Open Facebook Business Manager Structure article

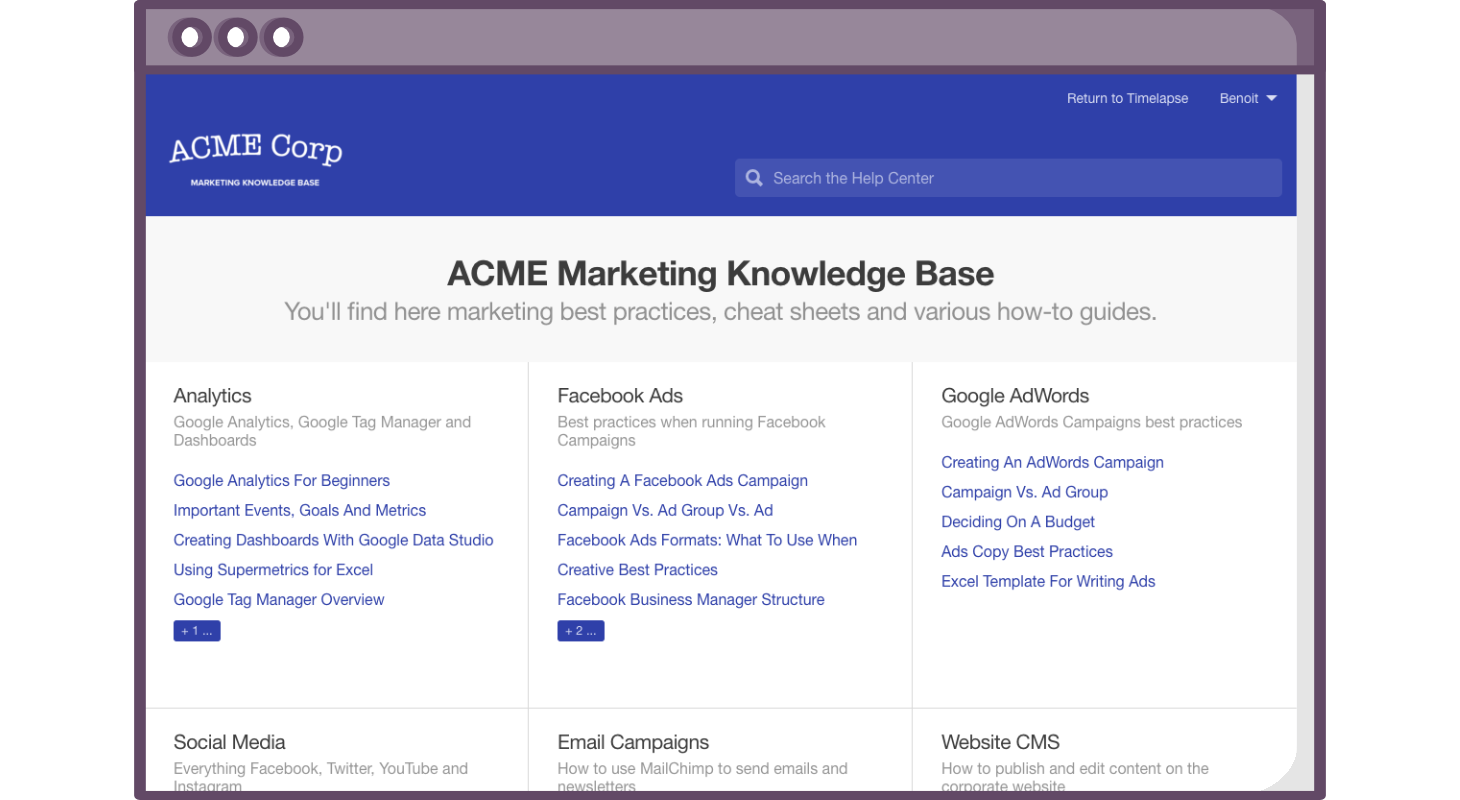691,600
